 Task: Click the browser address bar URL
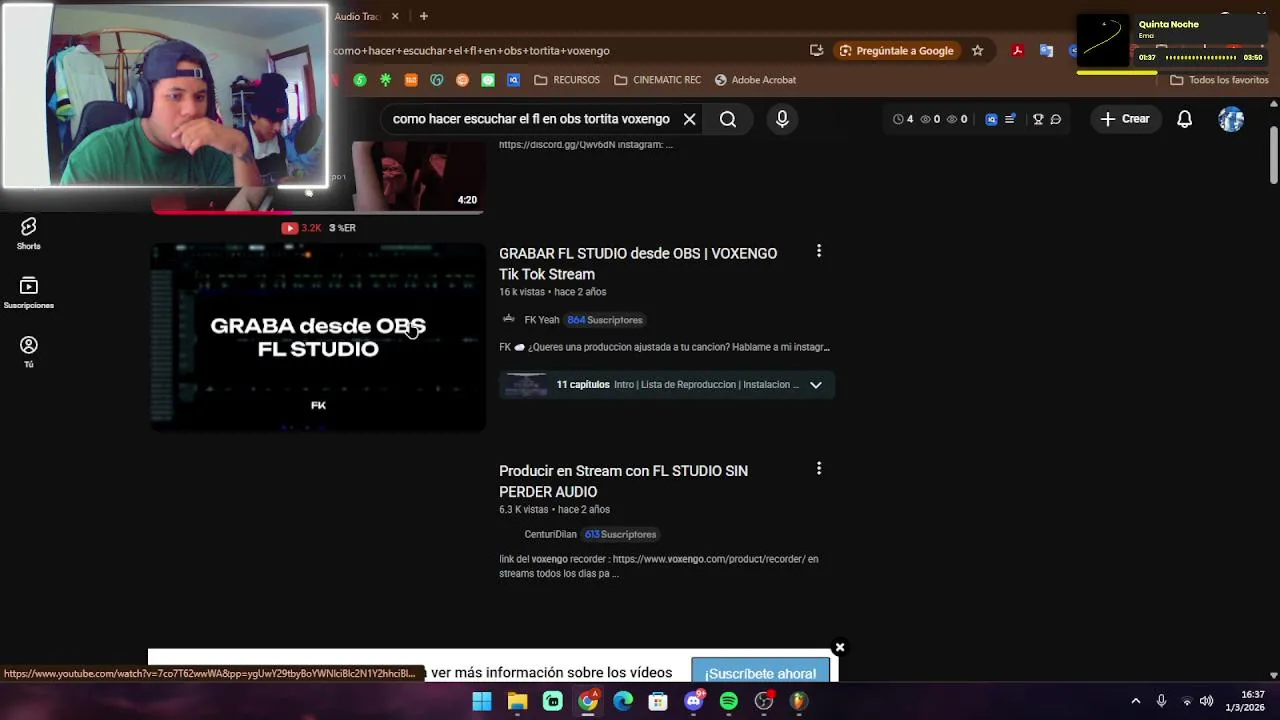pyautogui.click(x=471, y=51)
